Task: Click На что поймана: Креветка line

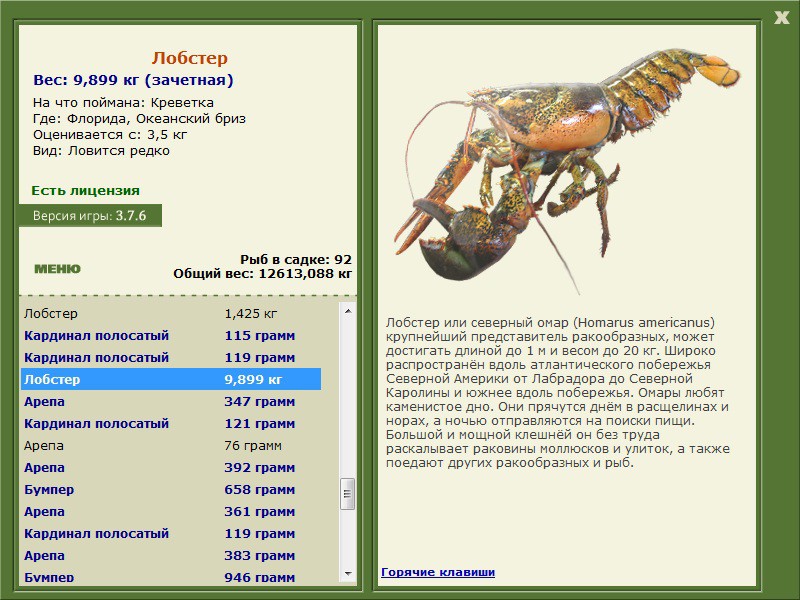Action: [x=123, y=102]
